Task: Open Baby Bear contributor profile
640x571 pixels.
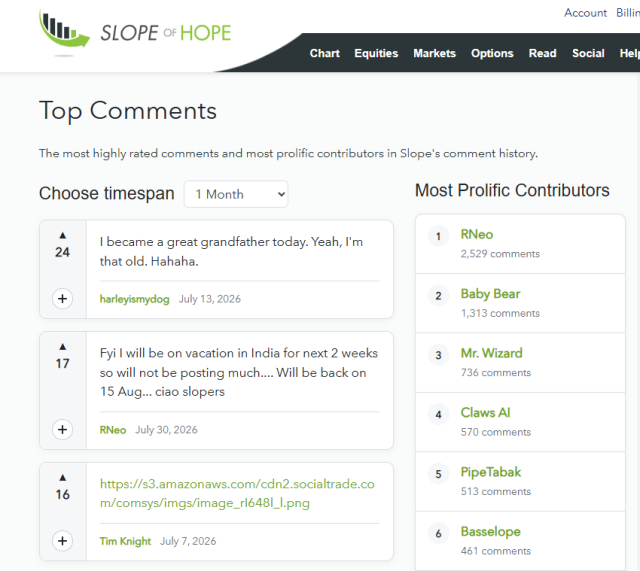Action: (x=490, y=294)
